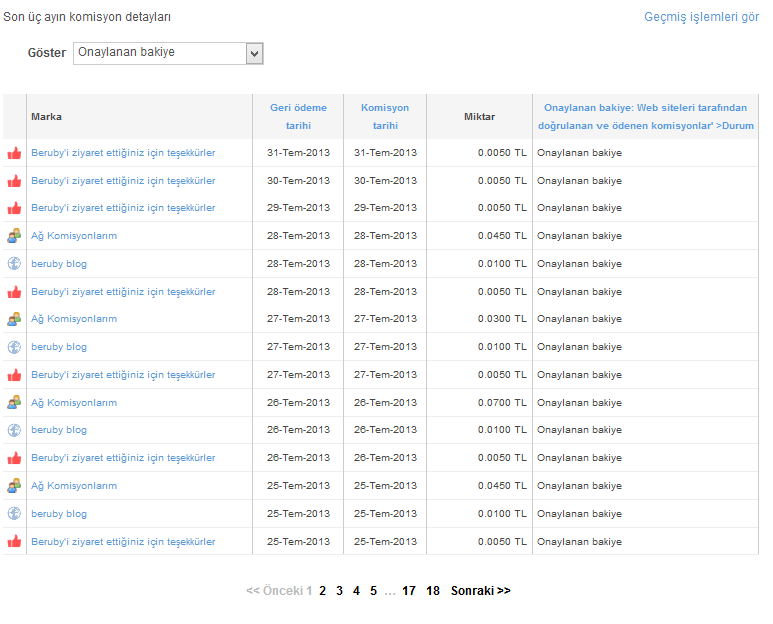
Task: Click Geri ödeme date 29-Tem-2013 cell
Action: (x=298, y=208)
